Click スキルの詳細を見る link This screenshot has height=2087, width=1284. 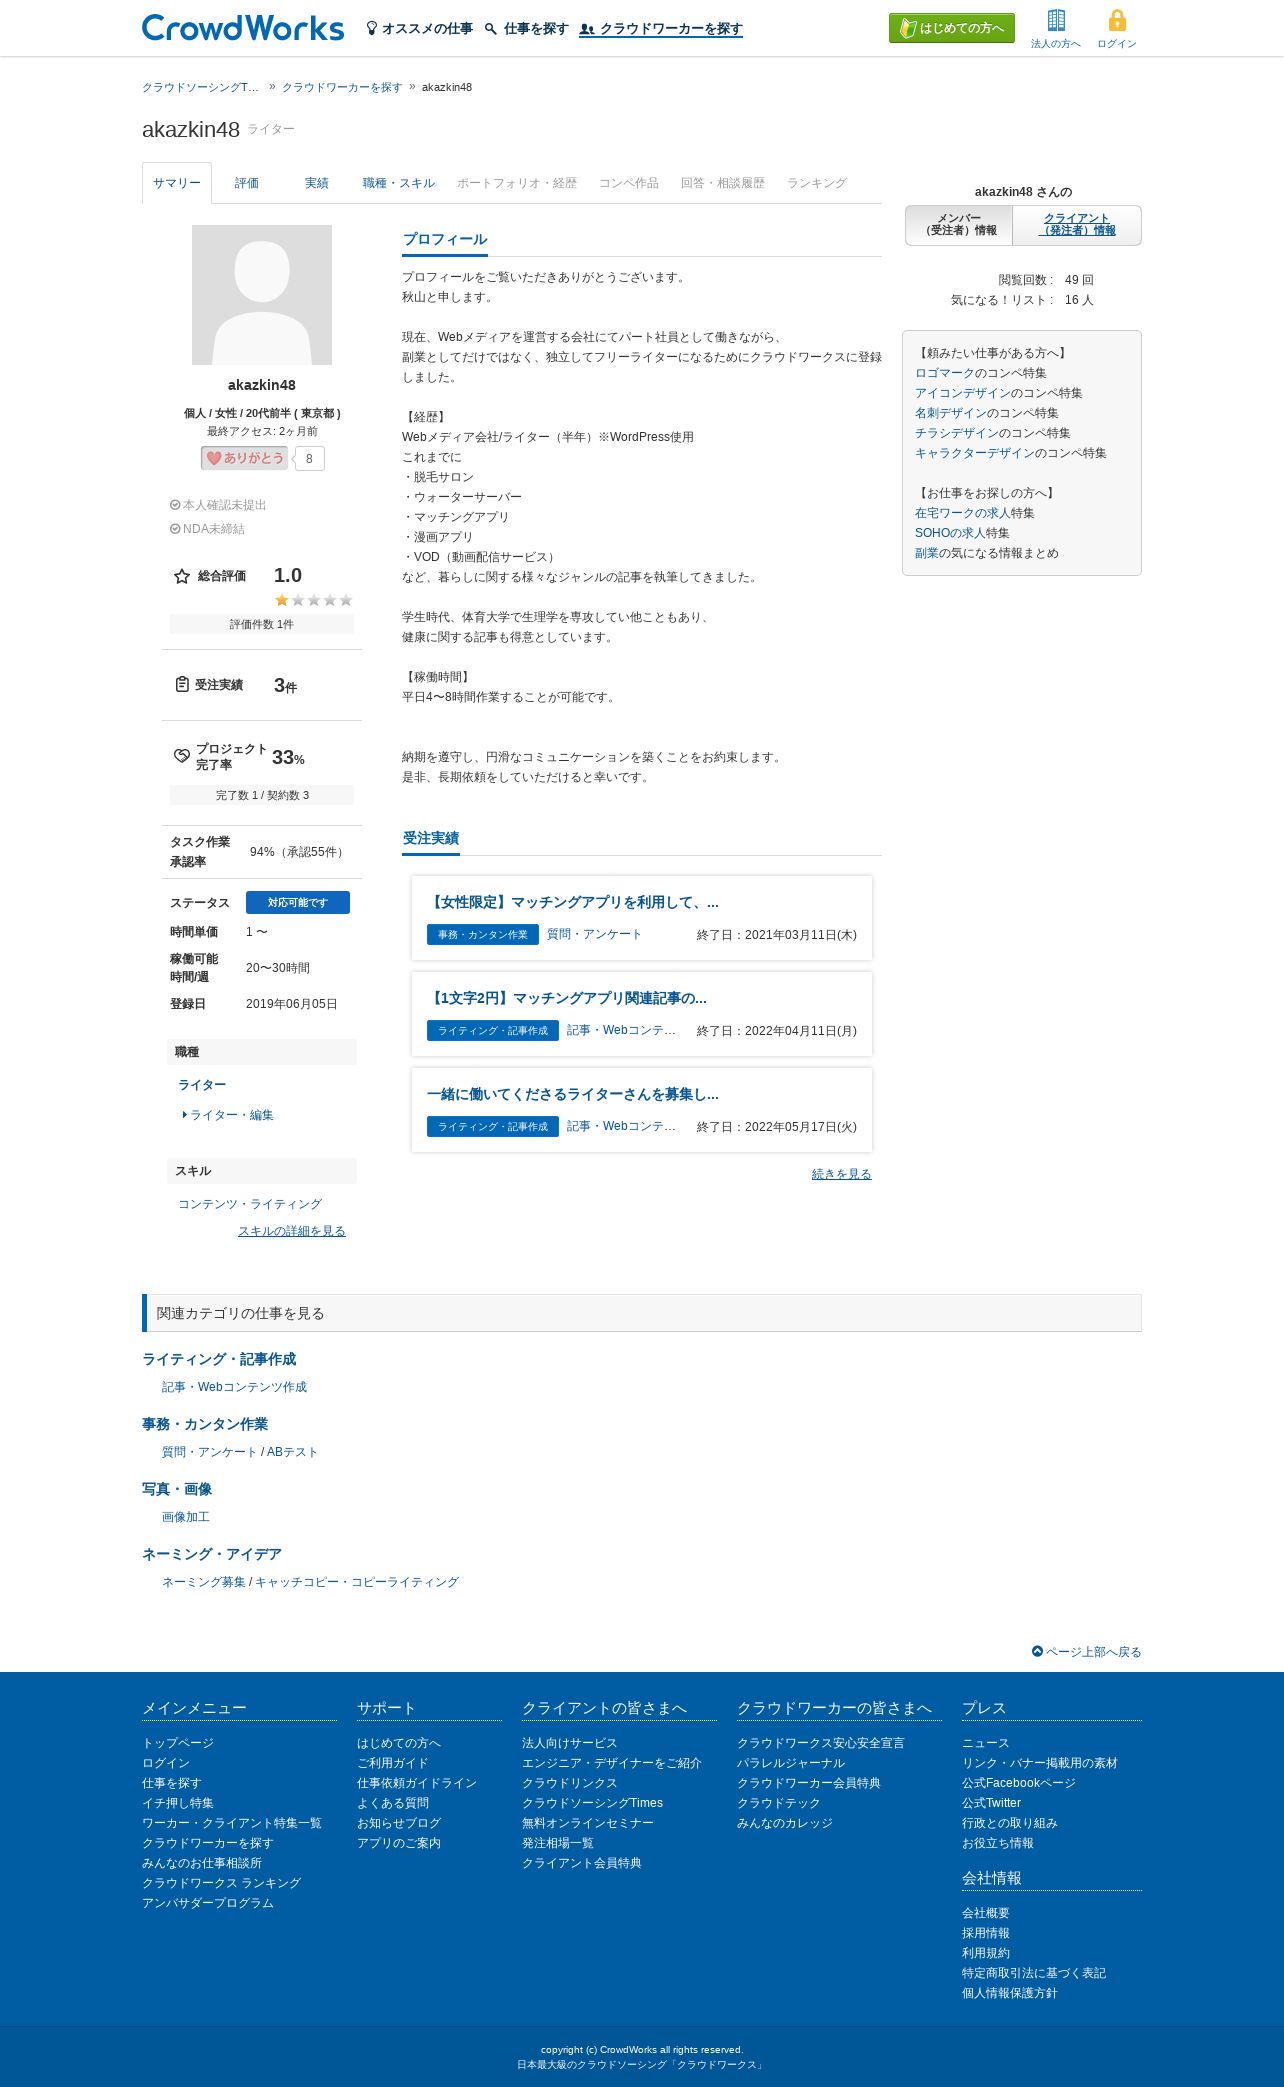[x=292, y=1231]
